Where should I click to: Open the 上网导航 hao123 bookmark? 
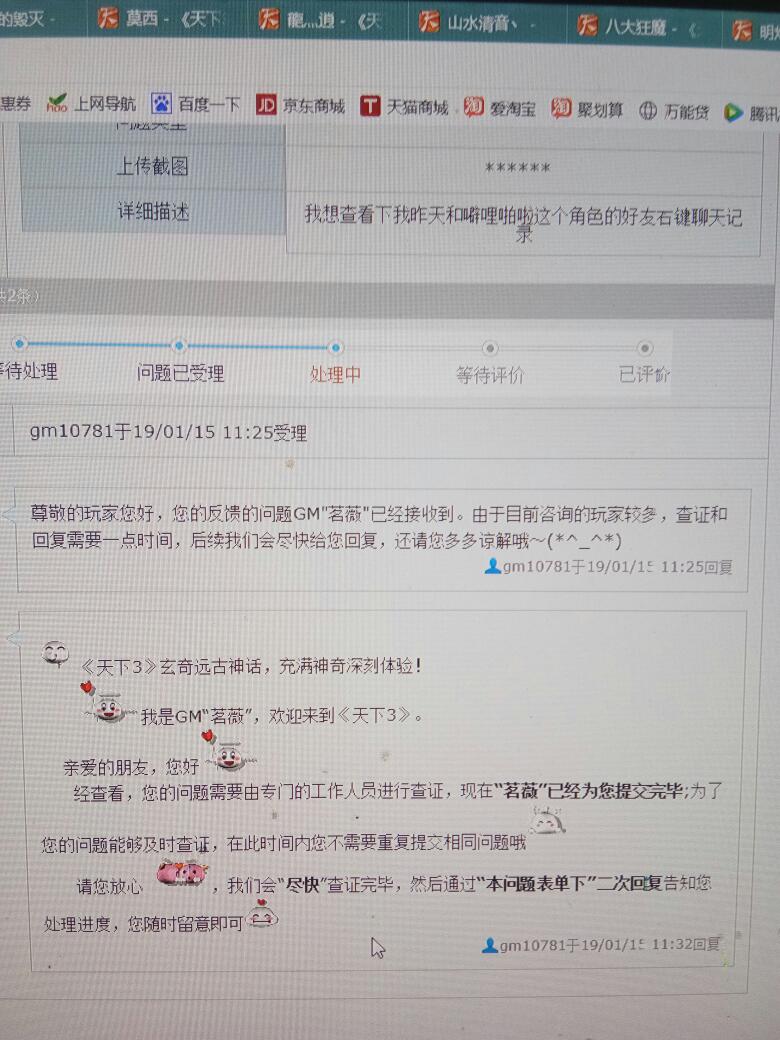pos(91,104)
